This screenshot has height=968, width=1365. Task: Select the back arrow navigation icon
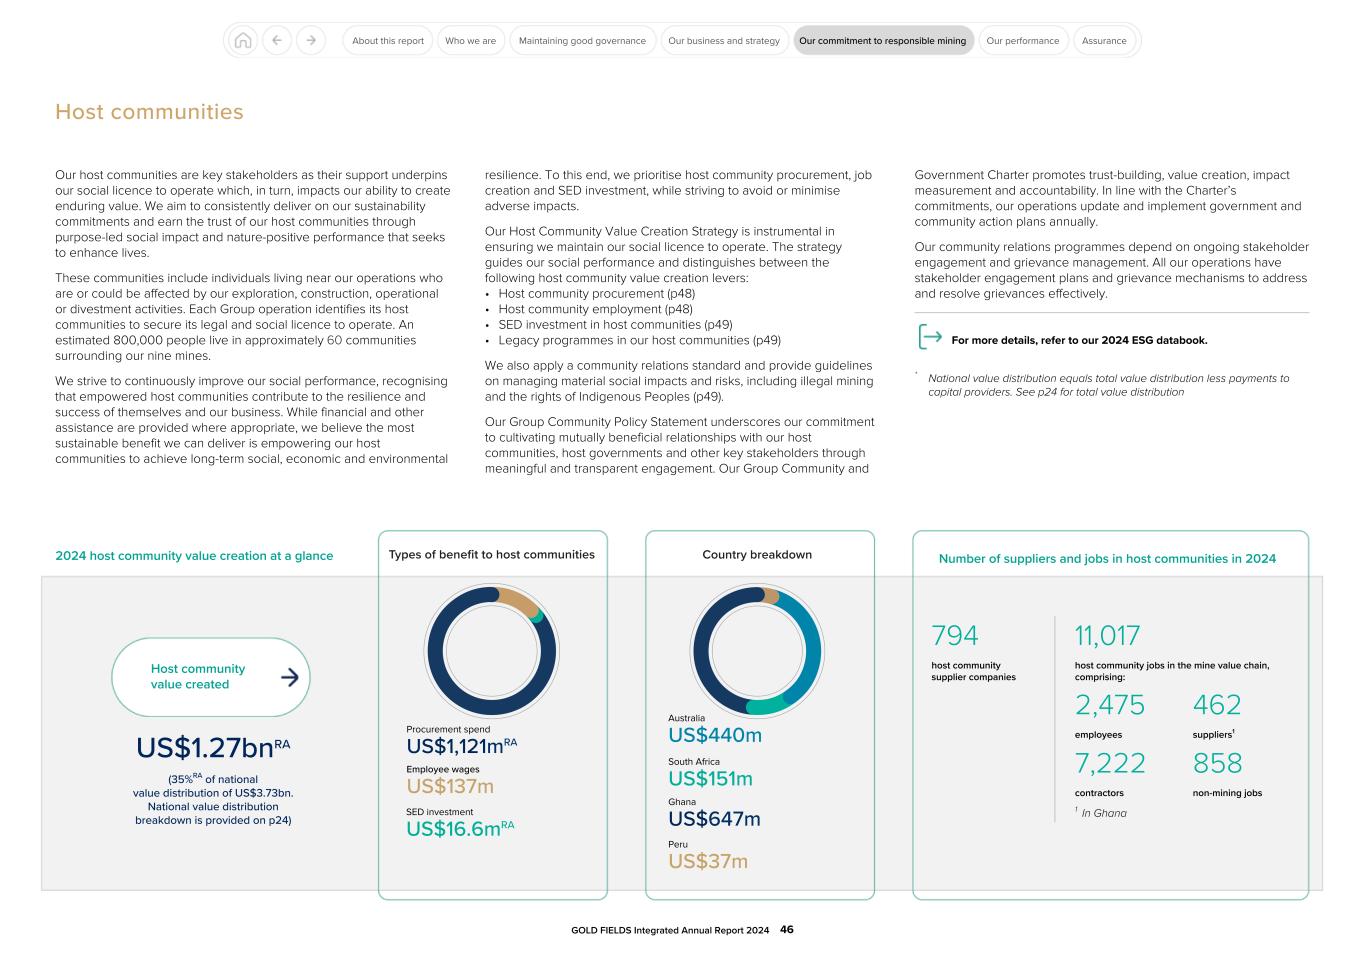[x=276, y=40]
